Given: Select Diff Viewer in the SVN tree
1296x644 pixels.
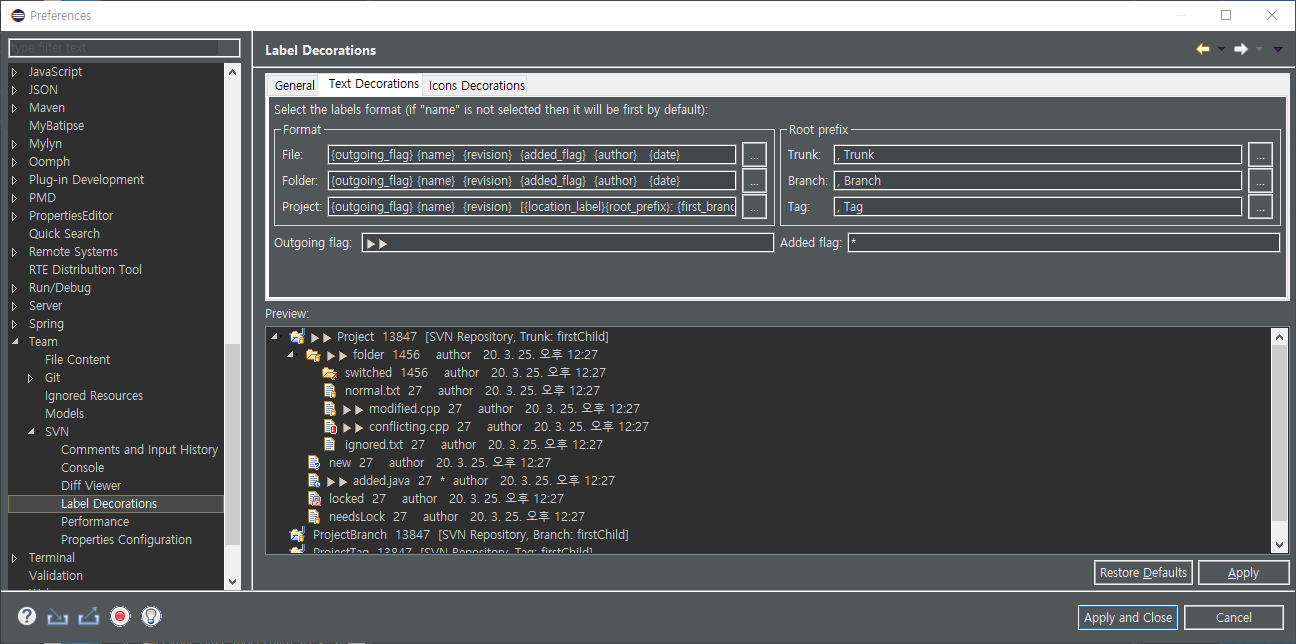Looking at the screenshot, I should click(x=91, y=486).
